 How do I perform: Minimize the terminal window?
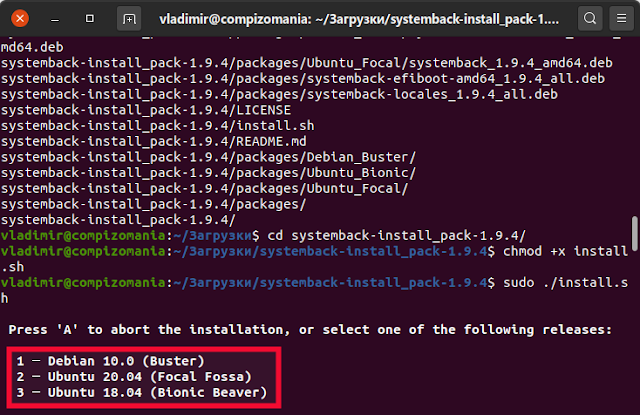point(55,19)
